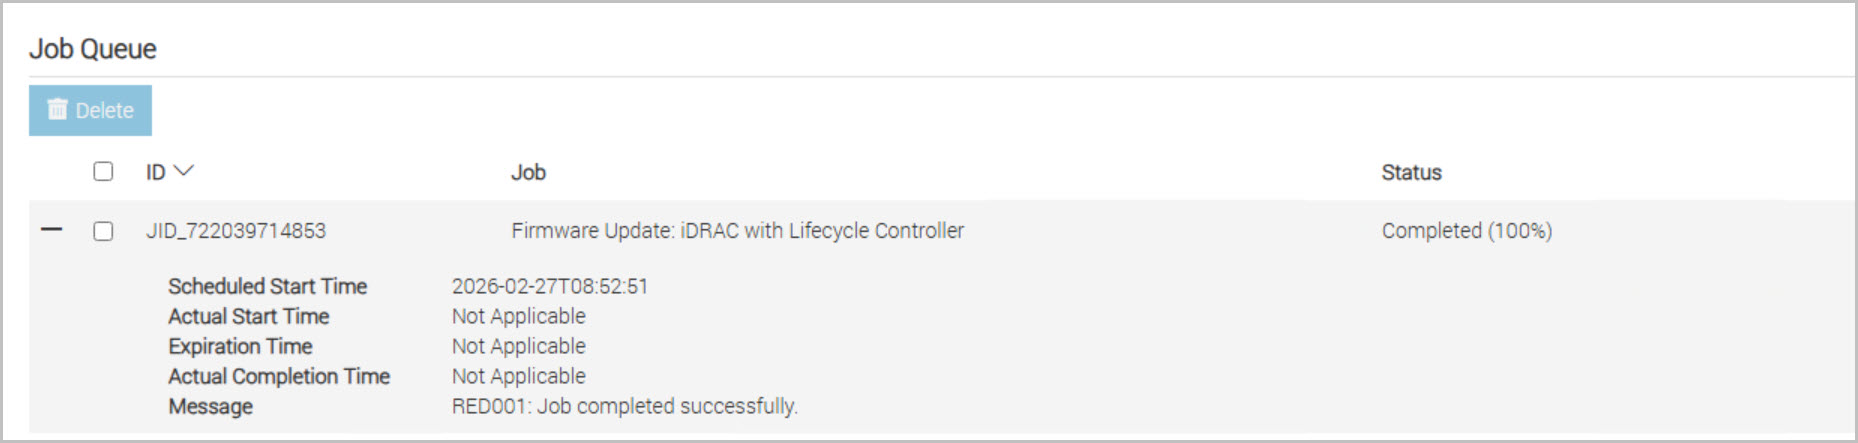Tick the select-all checkbox in header row
Image resolution: width=1858 pixels, height=443 pixels.
[103, 171]
